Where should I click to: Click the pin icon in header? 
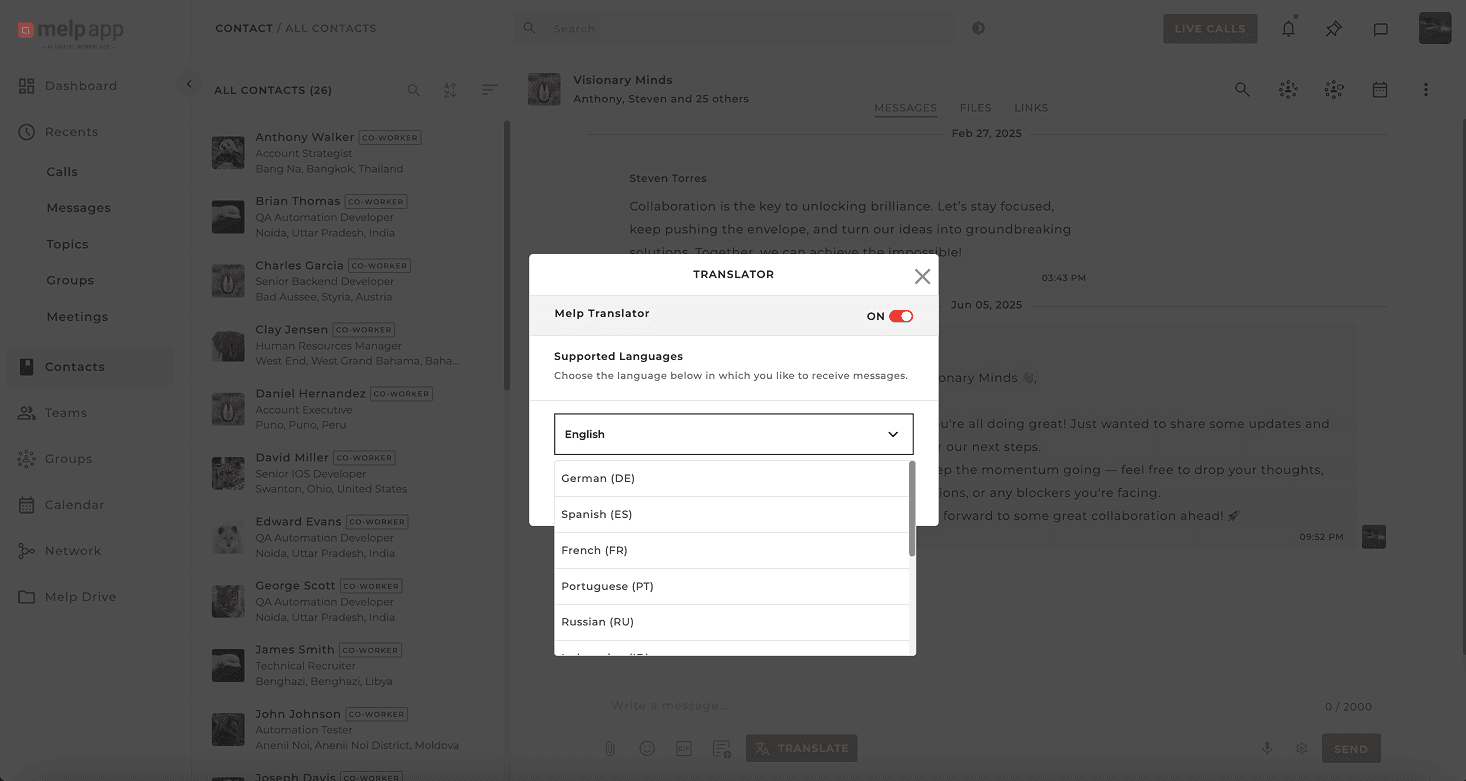(x=1334, y=29)
